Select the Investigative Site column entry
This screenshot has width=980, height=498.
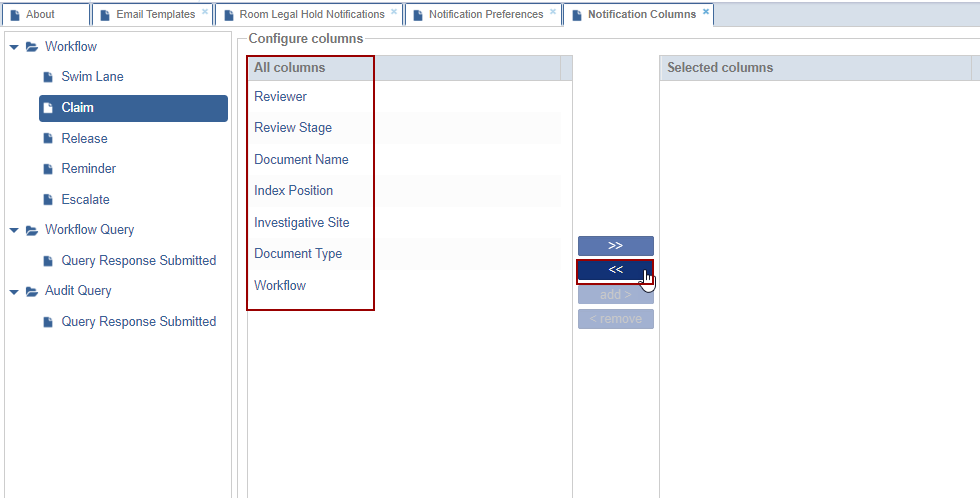coord(301,223)
